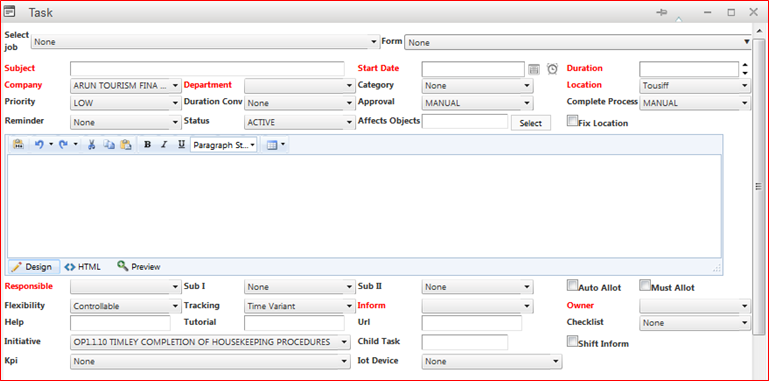Check the Must Allot checkbox

click(645, 285)
